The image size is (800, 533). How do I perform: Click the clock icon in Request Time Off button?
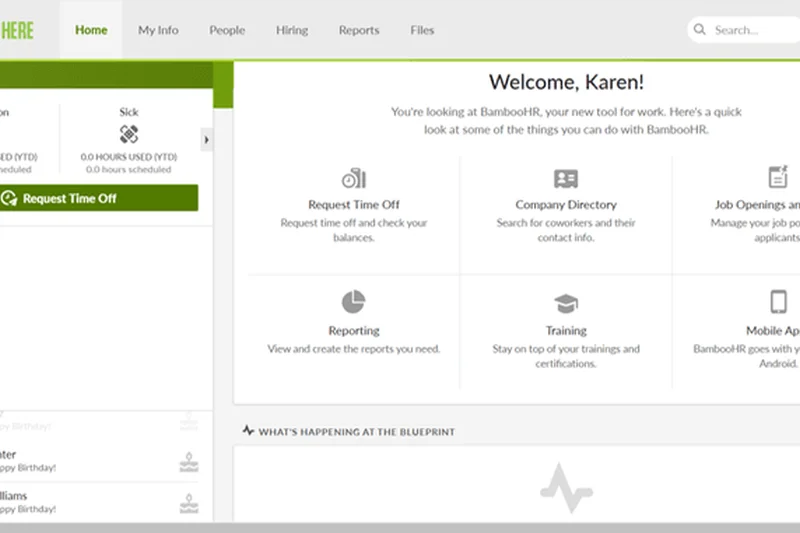[x=9, y=198]
